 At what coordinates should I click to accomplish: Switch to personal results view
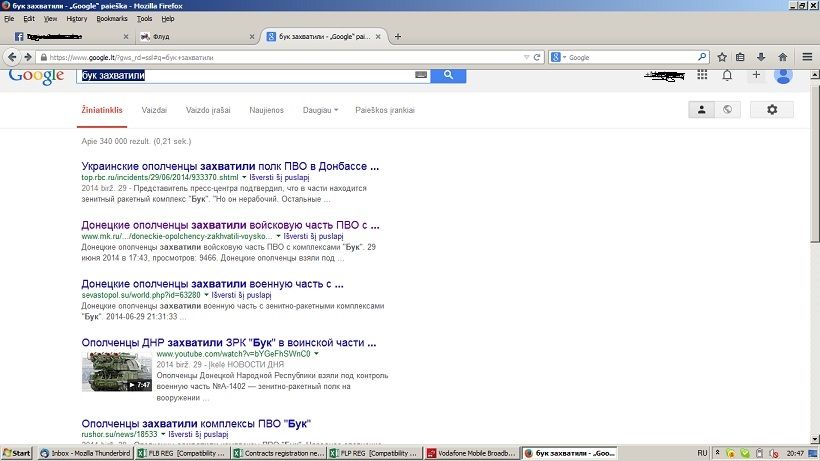pos(702,110)
